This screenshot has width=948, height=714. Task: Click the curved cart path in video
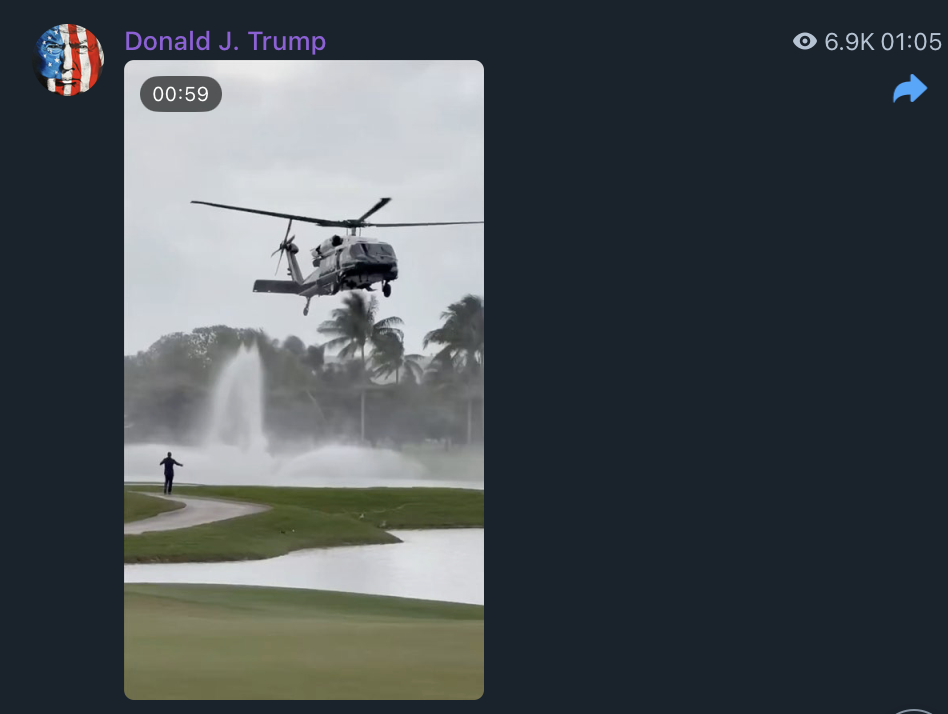click(193, 514)
